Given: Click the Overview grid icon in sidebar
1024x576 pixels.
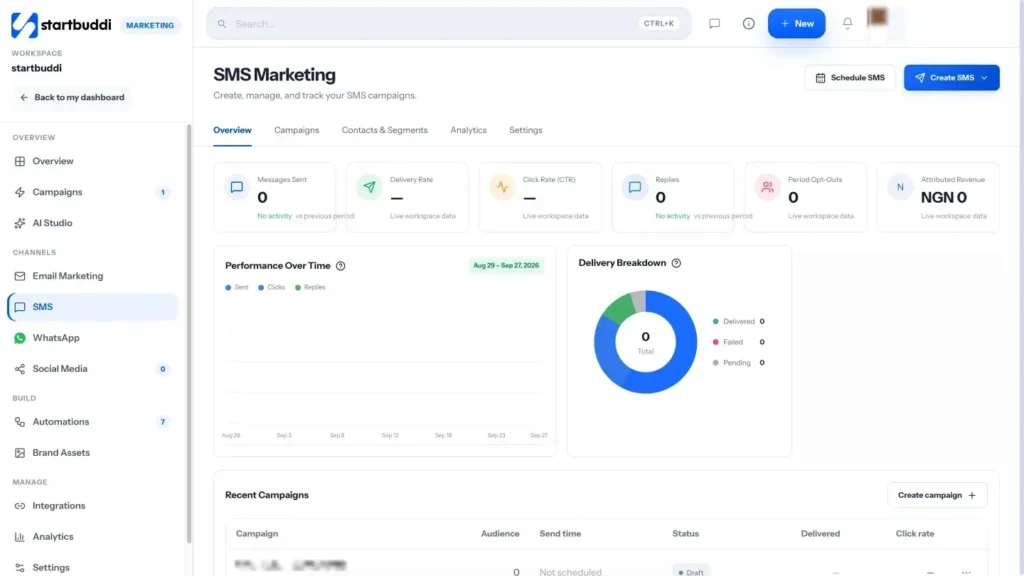Looking at the screenshot, I should coord(20,161).
